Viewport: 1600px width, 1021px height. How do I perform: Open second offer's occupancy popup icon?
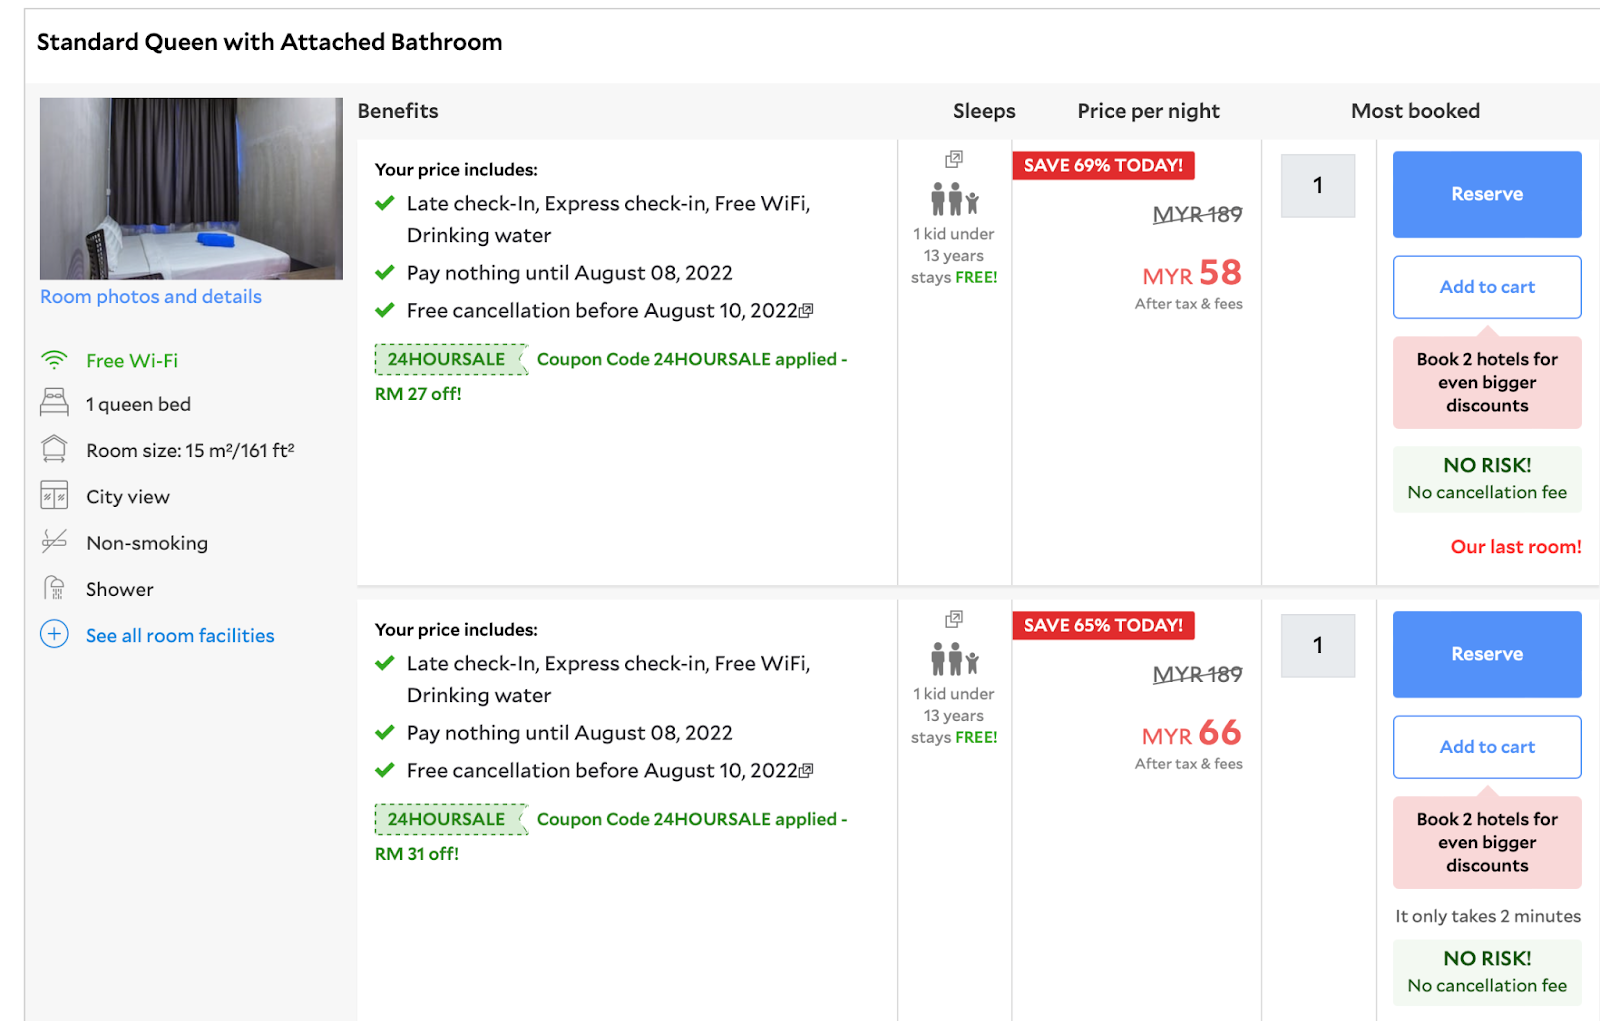point(954,619)
